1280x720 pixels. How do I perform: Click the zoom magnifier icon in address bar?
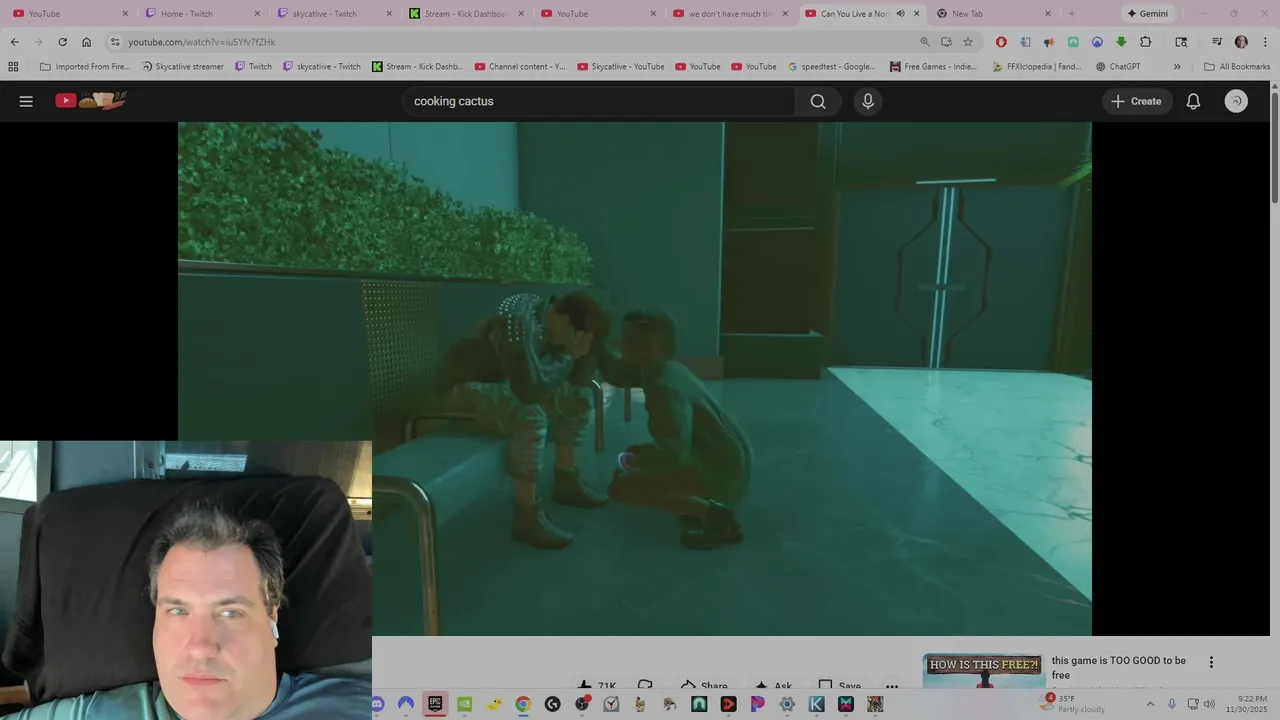pyautogui.click(x=925, y=42)
